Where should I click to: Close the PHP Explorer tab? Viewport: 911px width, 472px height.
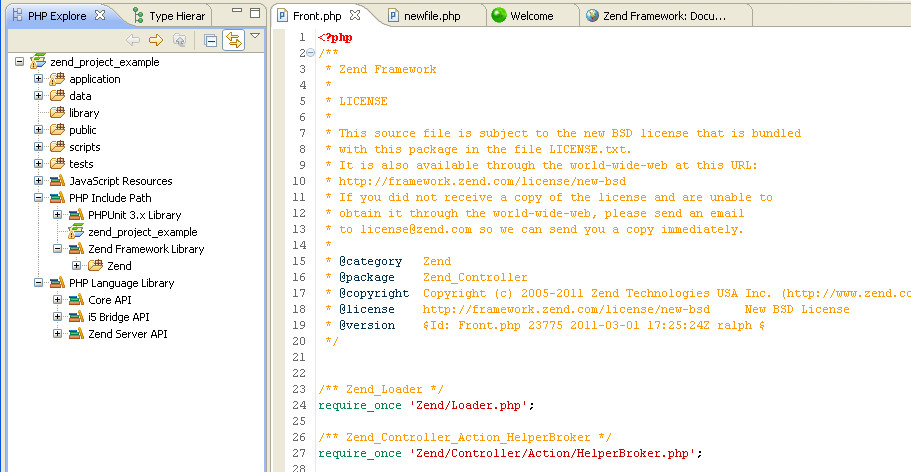point(99,15)
